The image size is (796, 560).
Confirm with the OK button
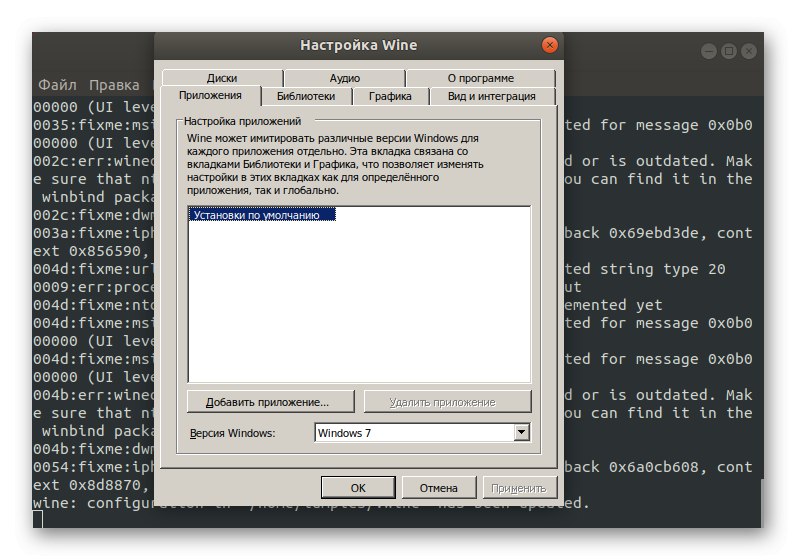[x=358, y=487]
